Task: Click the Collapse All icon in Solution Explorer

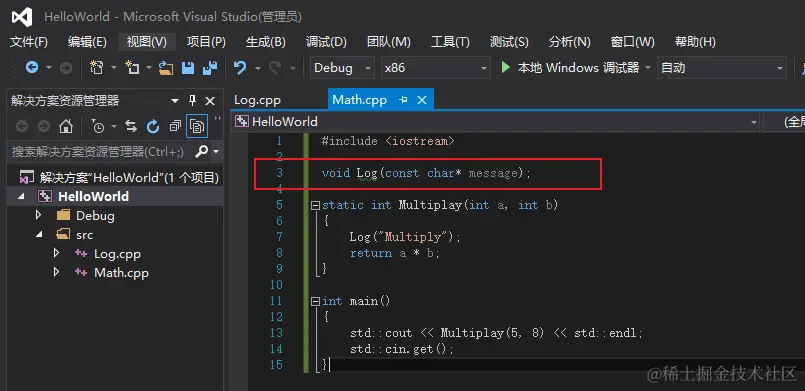Action: (x=175, y=126)
